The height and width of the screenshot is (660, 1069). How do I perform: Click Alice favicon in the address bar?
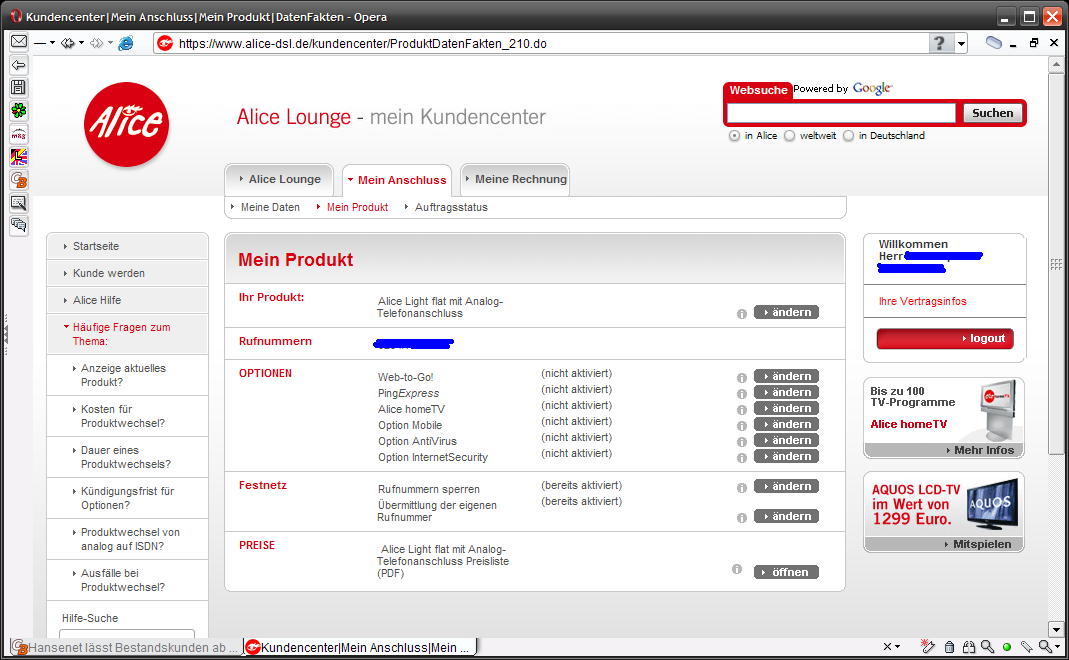pyautogui.click(x=165, y=44)
